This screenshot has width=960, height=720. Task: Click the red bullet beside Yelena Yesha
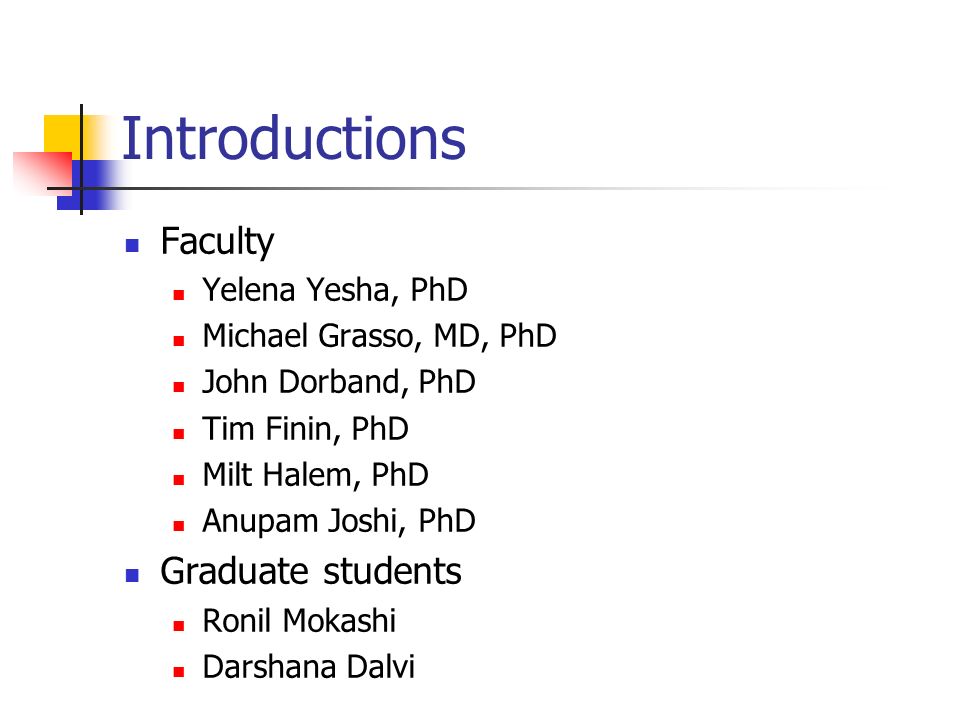[179, 295]
